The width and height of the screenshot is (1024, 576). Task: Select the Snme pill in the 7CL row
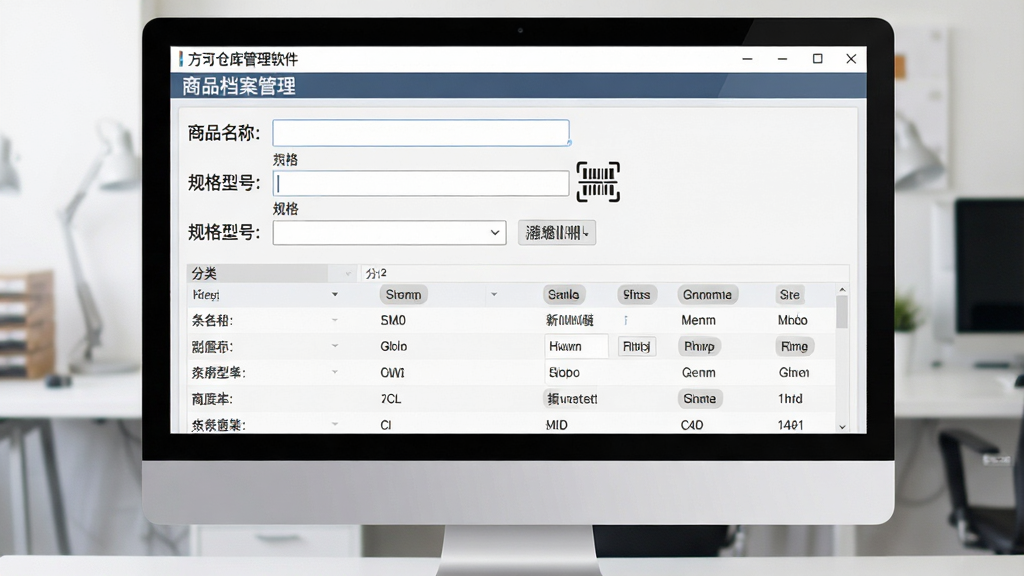tap(700, 398)
